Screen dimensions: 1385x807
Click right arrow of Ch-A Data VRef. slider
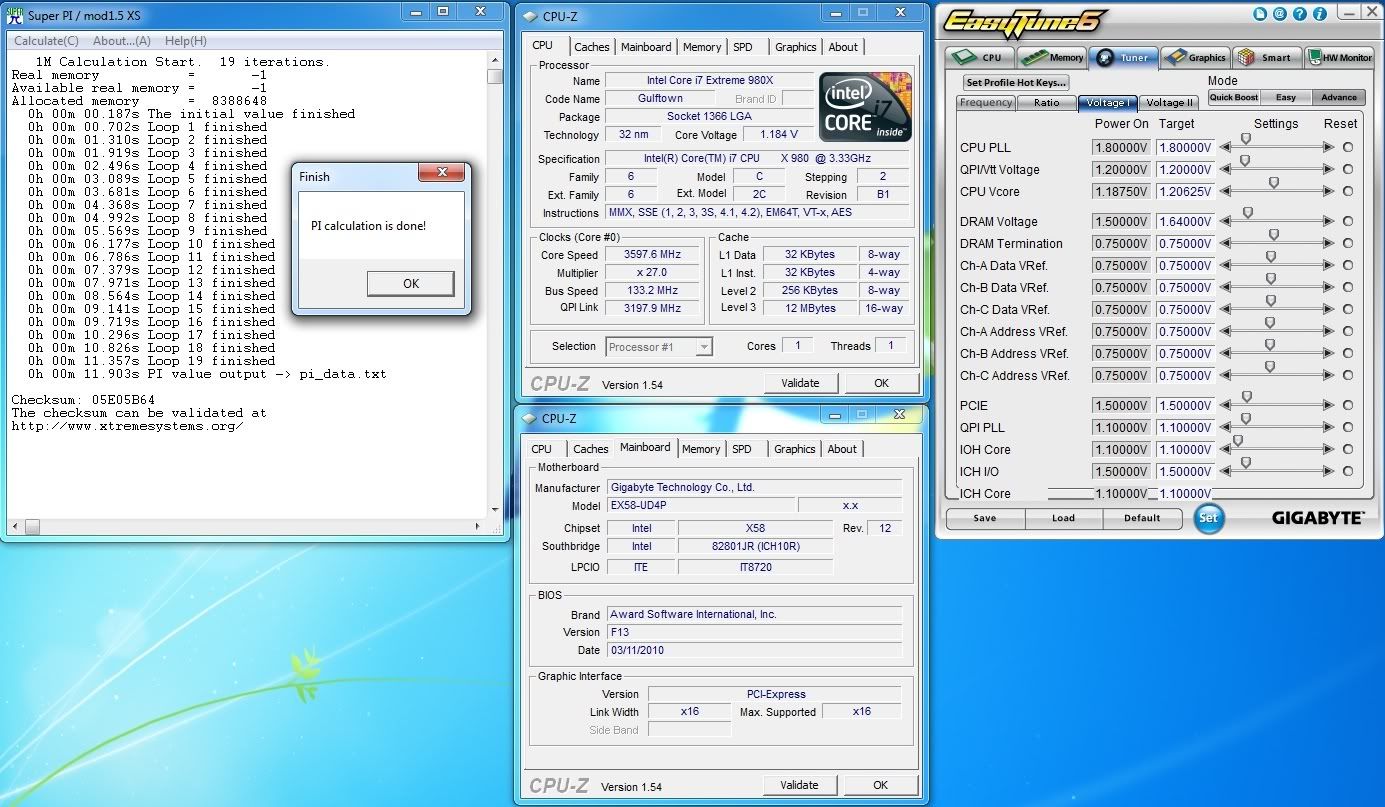click(1328, 265)
